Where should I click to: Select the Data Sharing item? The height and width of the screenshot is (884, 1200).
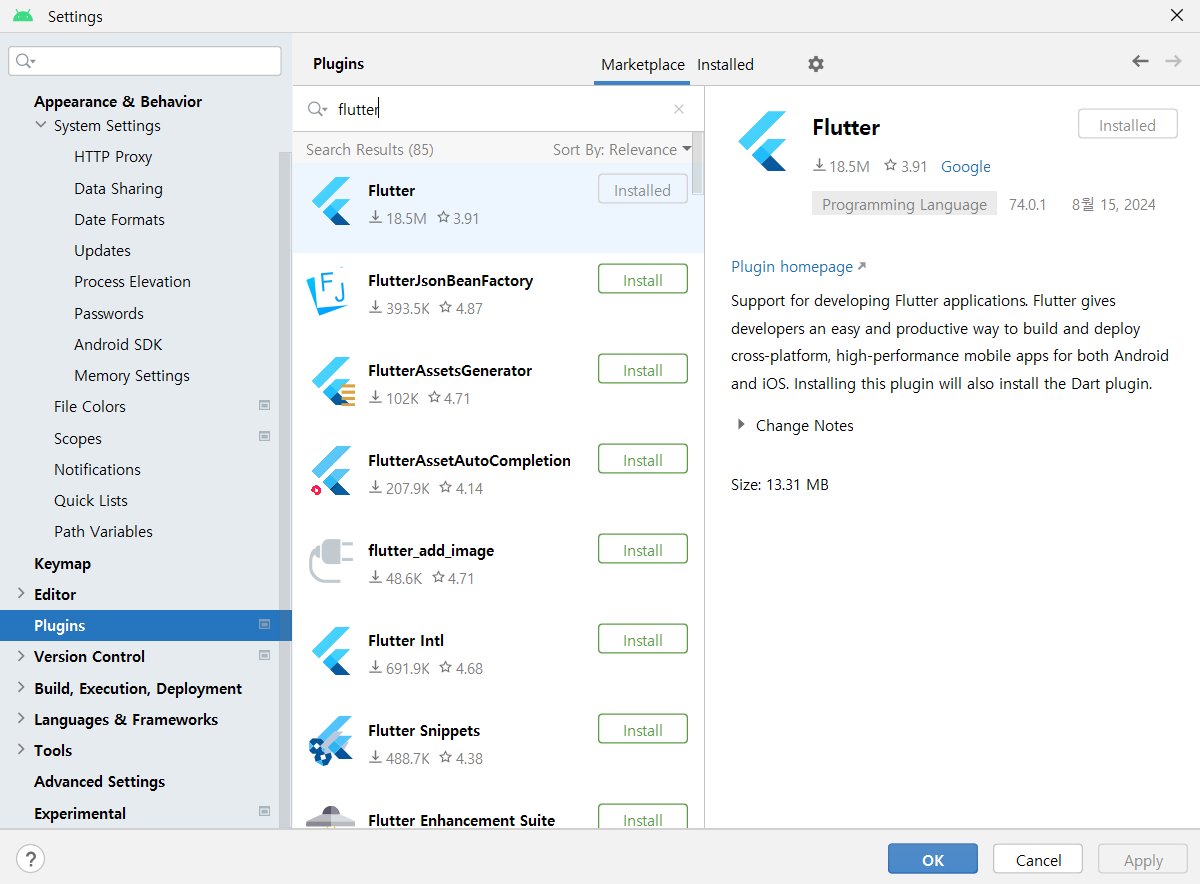(x=118, y=188)
